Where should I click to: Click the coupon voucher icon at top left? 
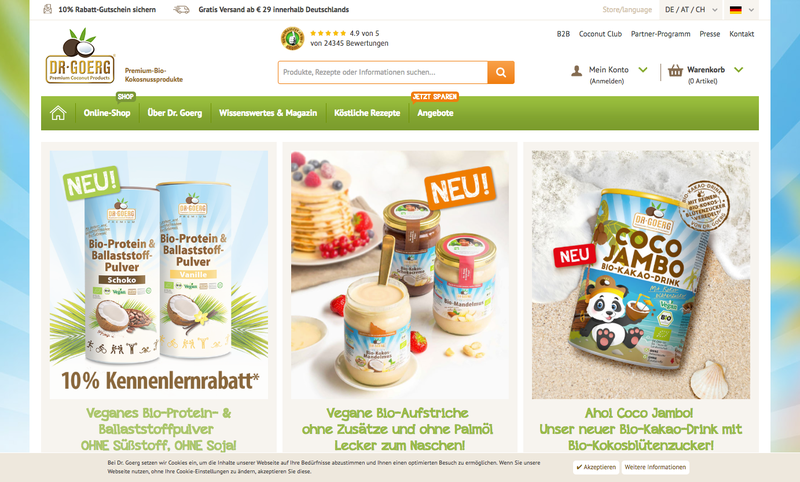[47, 9]
